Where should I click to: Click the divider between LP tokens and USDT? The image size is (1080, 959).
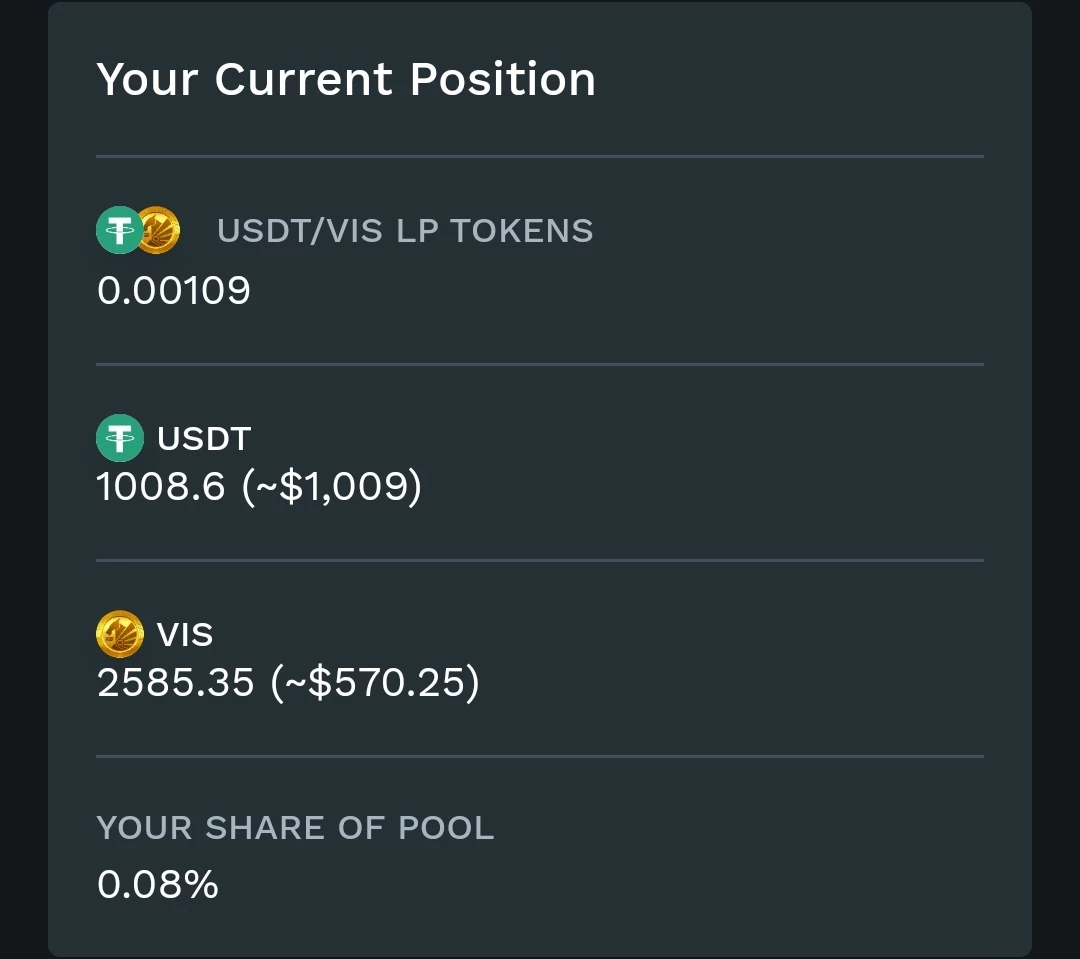[x=540, y=365]
